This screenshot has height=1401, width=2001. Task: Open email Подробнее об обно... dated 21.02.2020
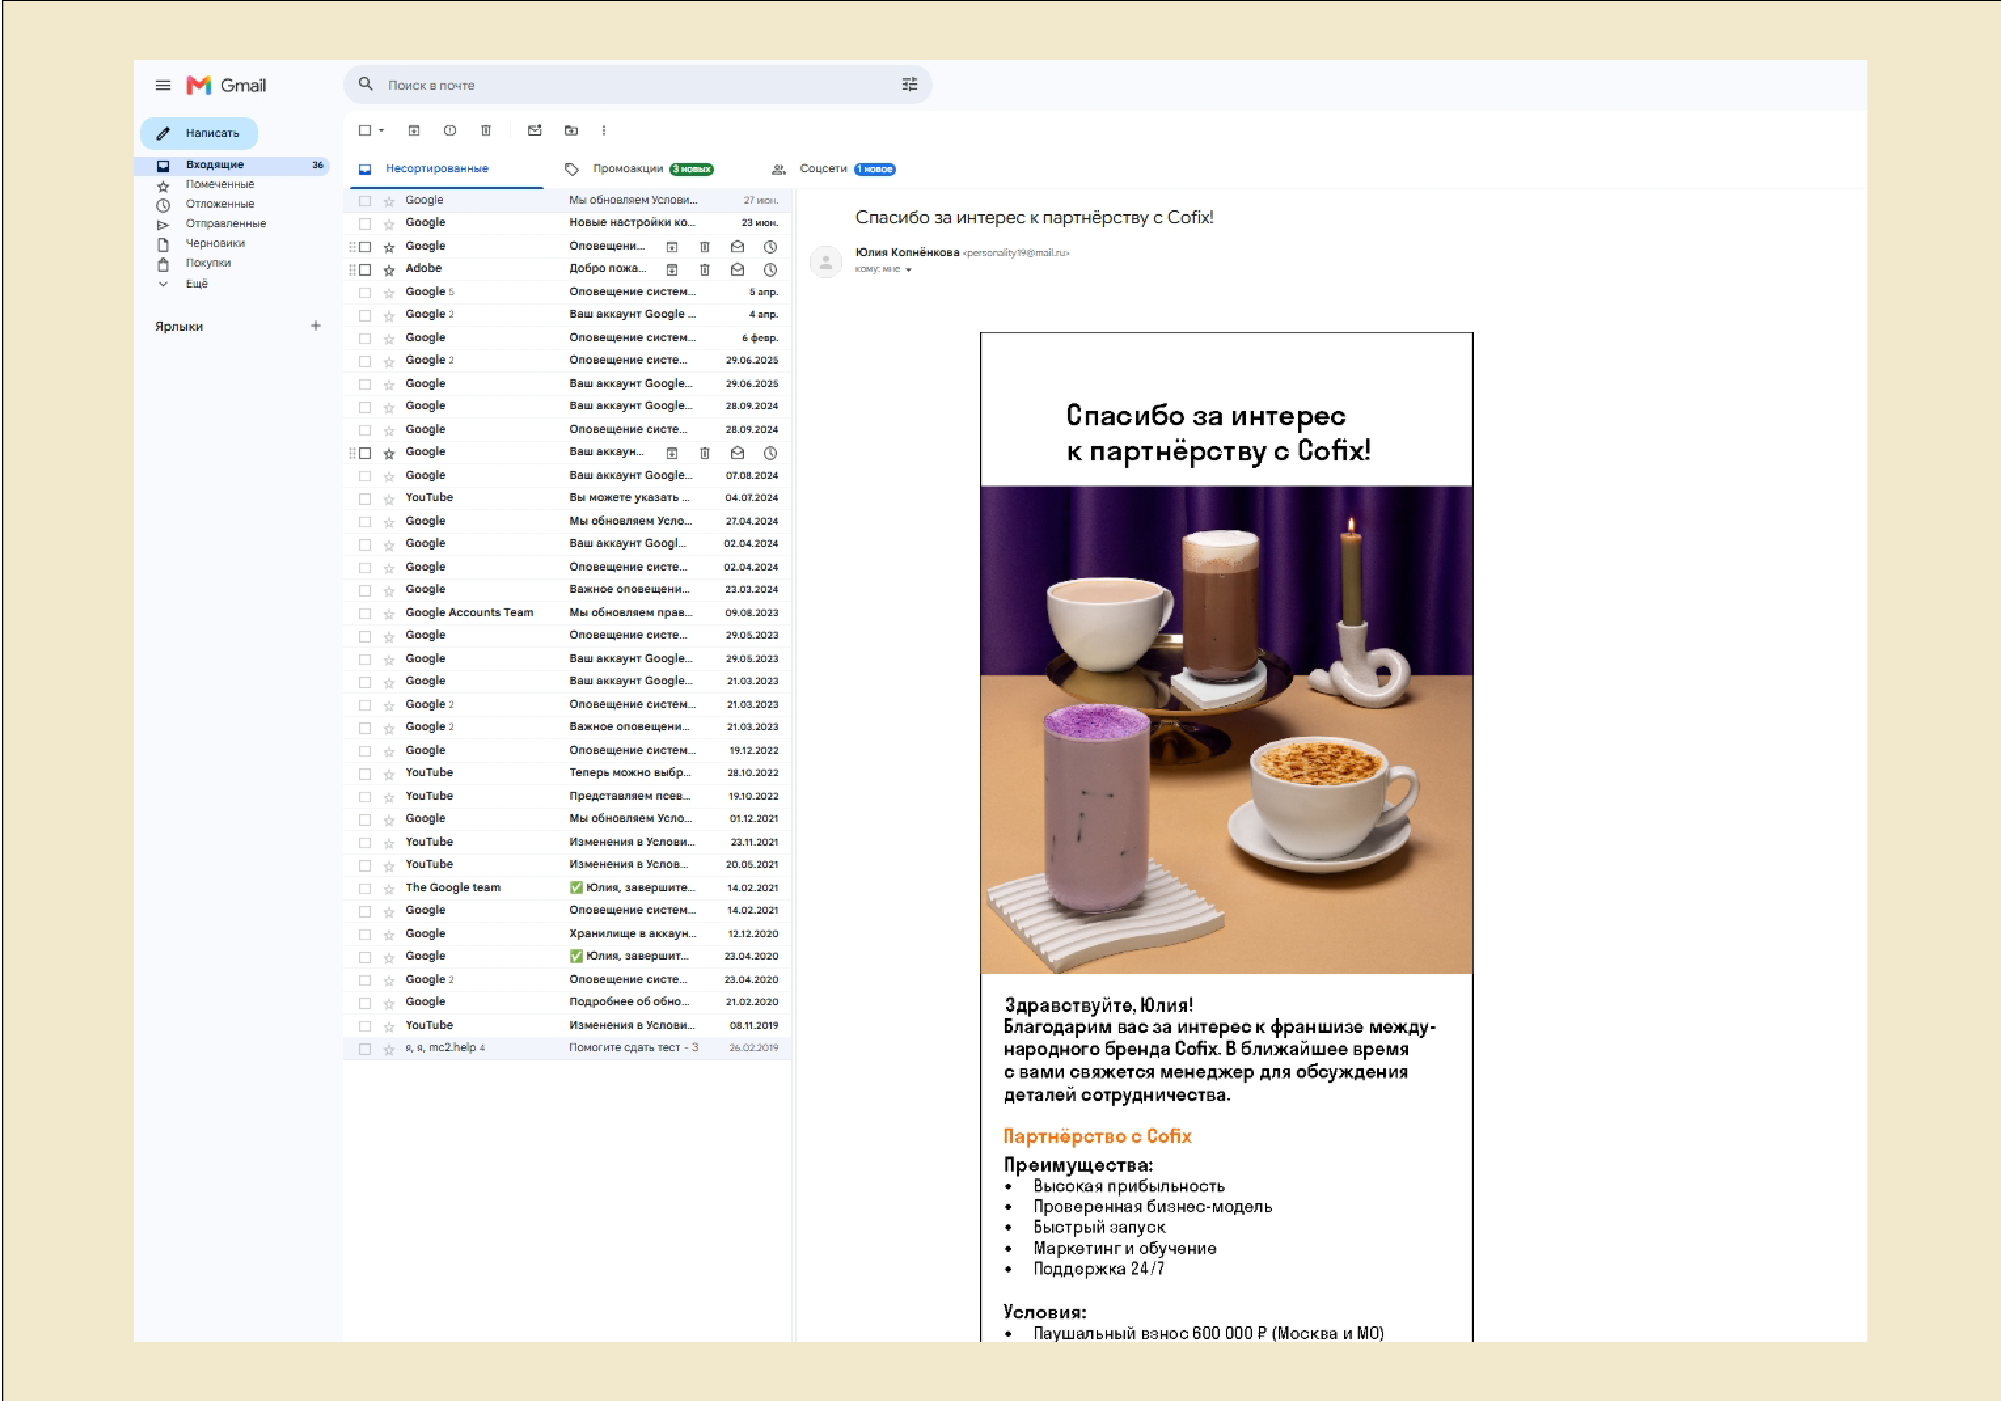tap(568, 1002)
